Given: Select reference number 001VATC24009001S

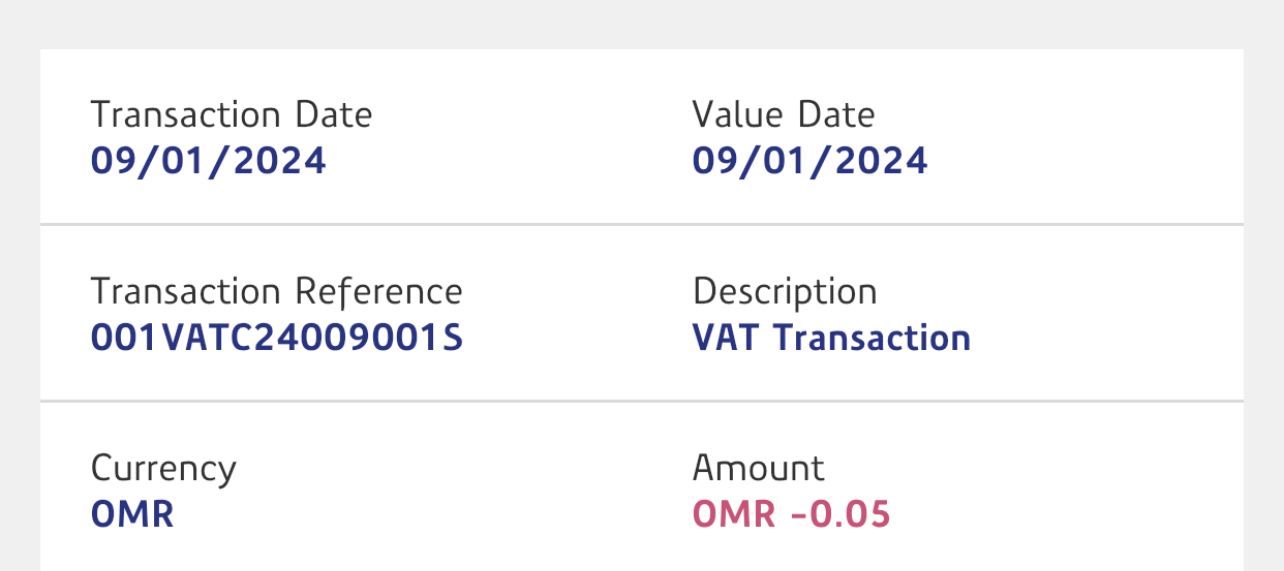Looking at the screenshot, I should pos(276,338).
